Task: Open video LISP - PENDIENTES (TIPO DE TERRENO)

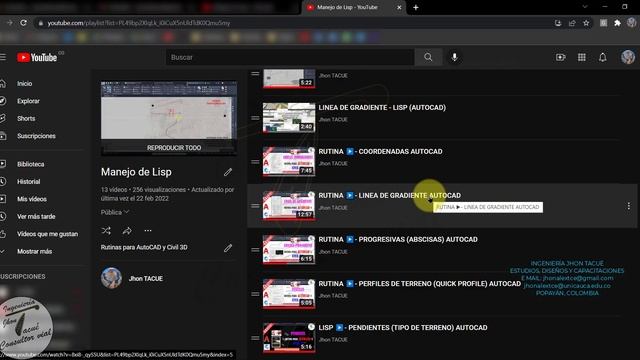Action: coord(403,328)
